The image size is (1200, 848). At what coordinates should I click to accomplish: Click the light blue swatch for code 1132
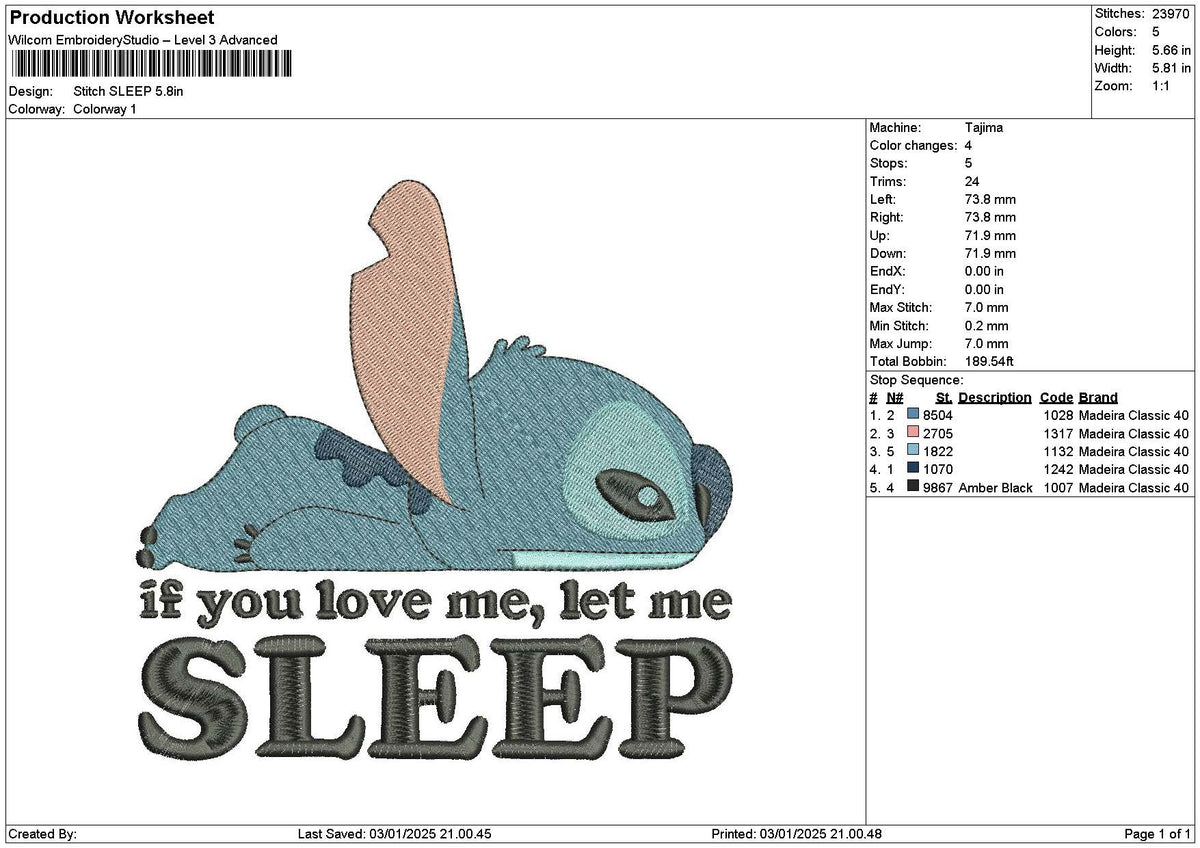click(x=913, y=451)
